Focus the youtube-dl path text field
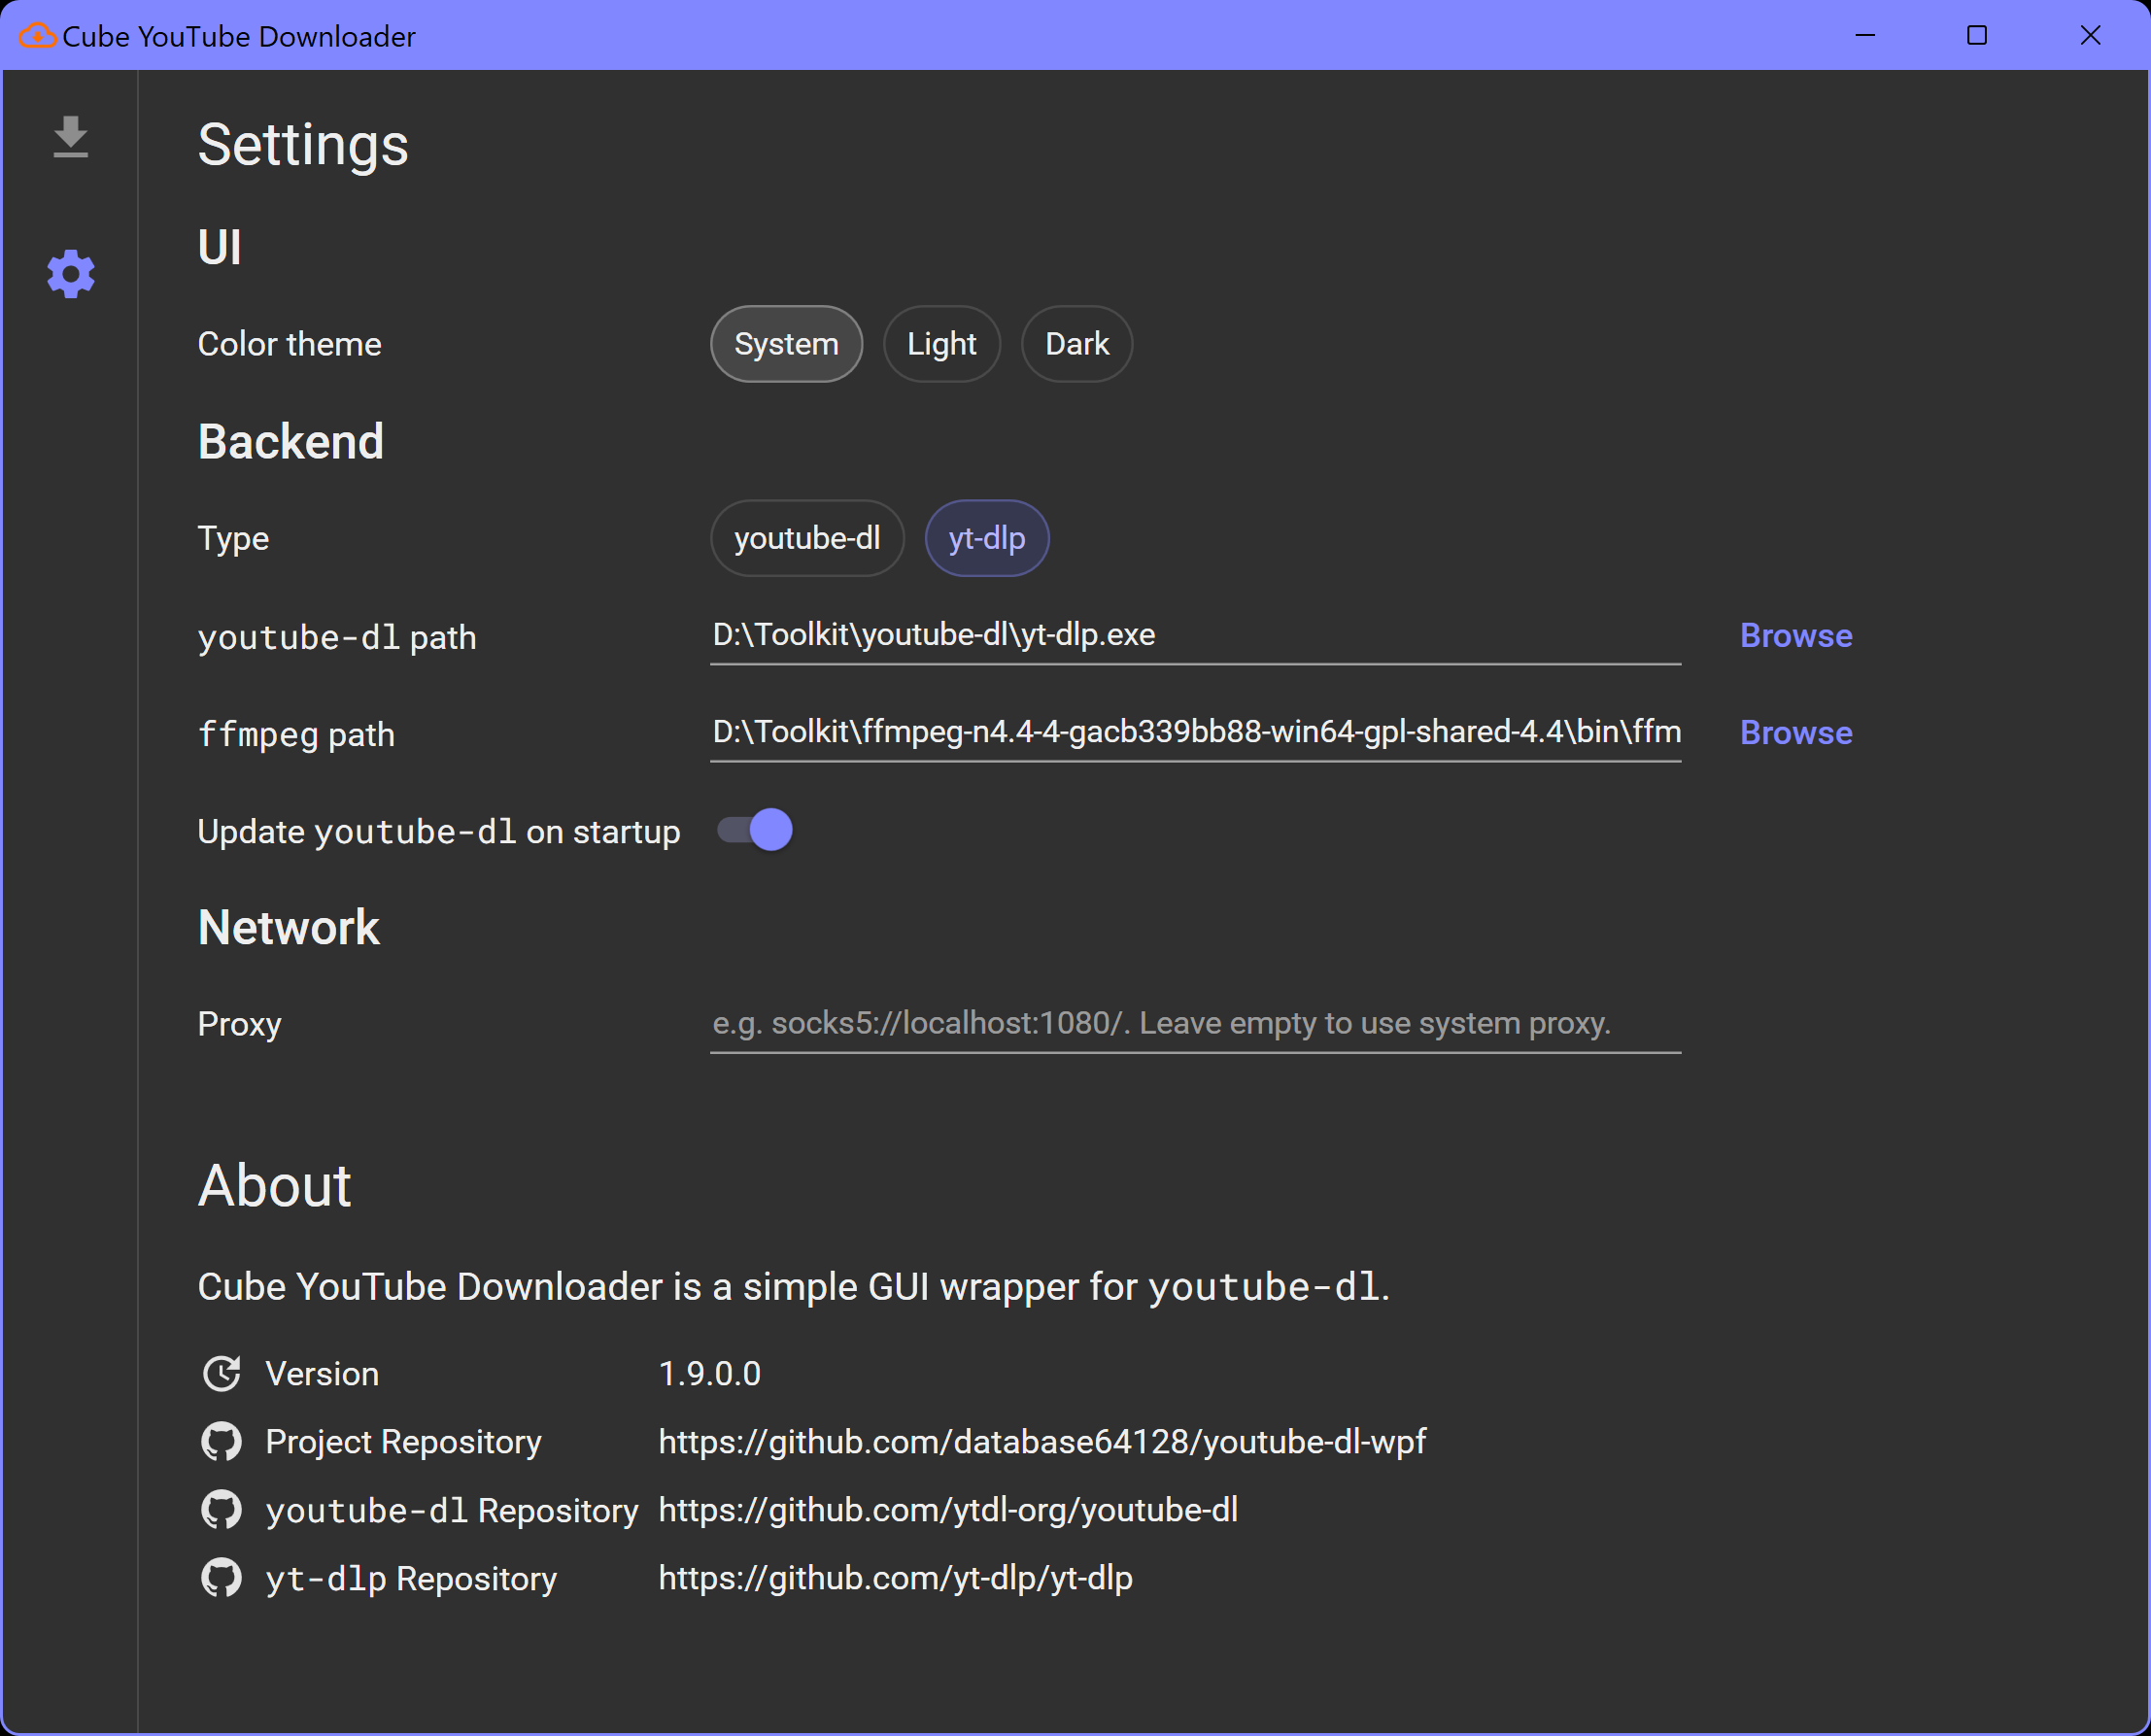Viewport: 2151px width, 1736px height. pyautogui.click(x=1195, y=636)
